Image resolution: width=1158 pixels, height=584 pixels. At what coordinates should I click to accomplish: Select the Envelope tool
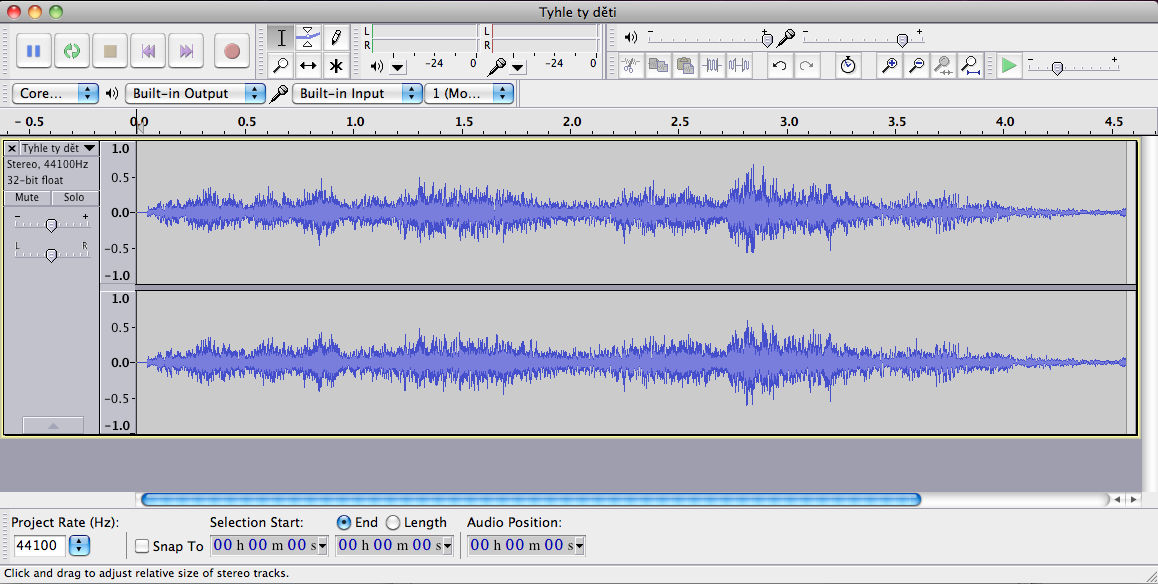click(308, 38)
